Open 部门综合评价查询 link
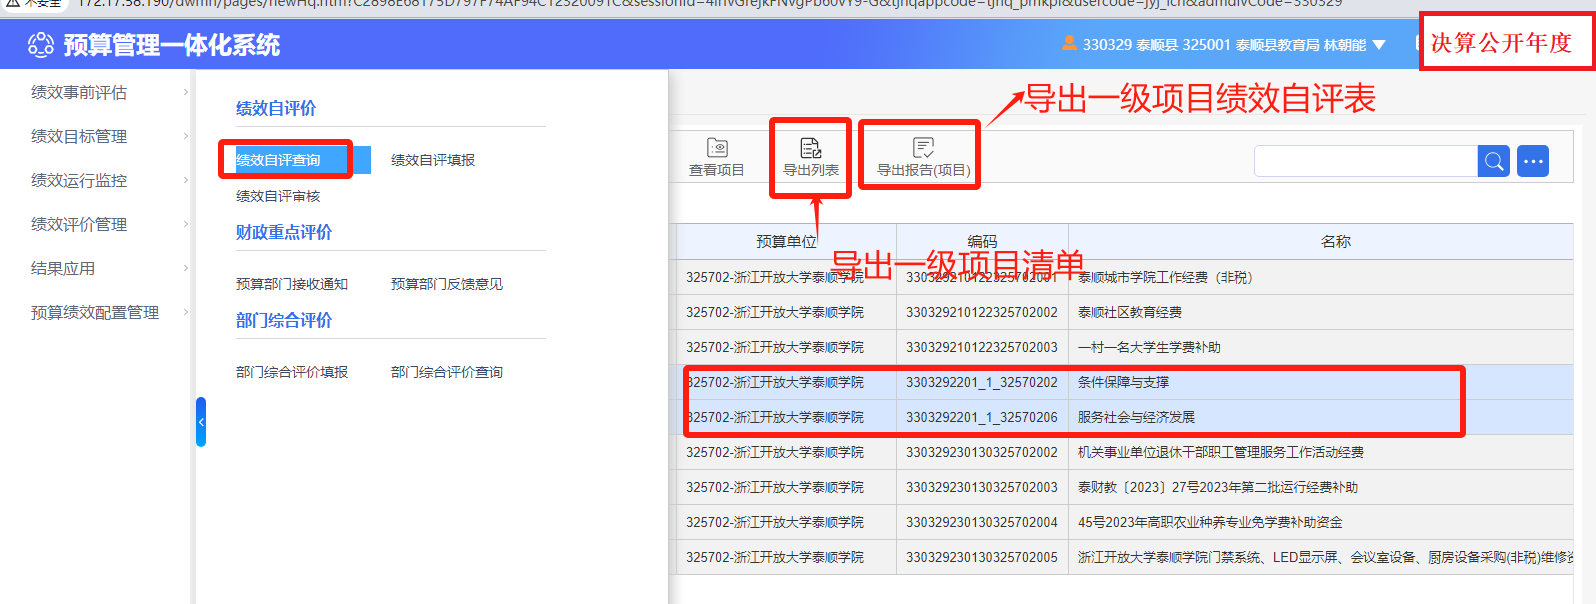 click(447, 372)
